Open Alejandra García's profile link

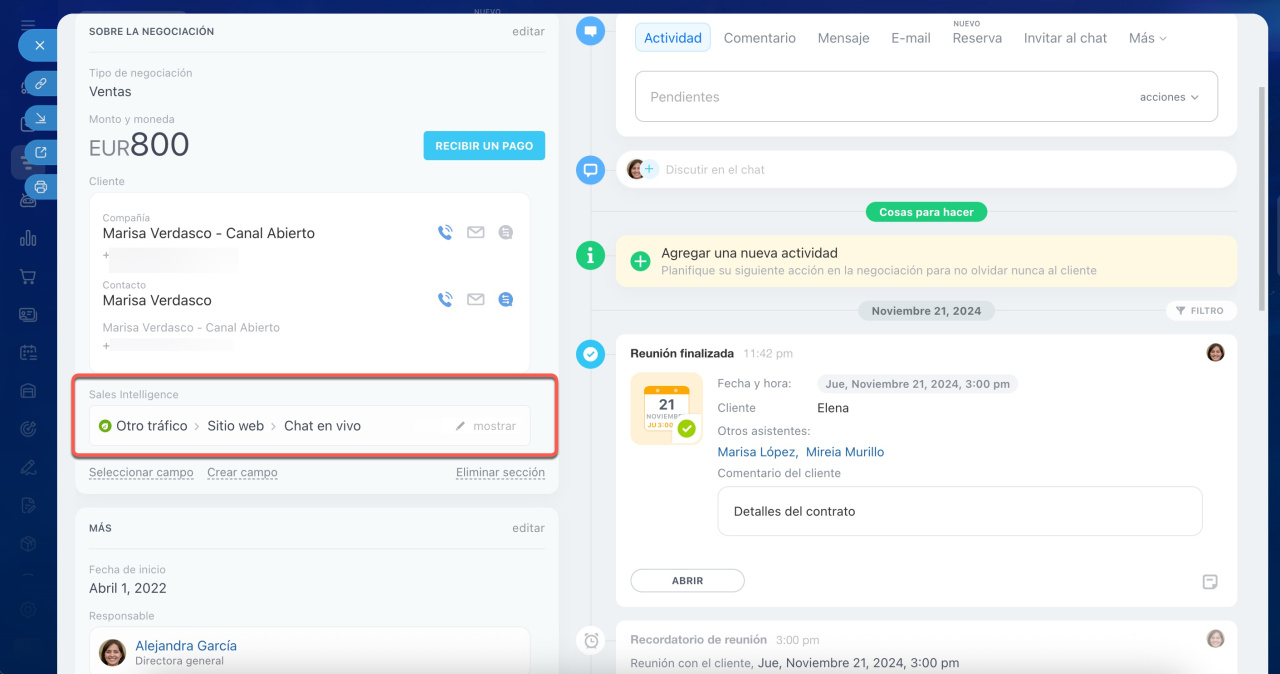click(x=186, y=646)
